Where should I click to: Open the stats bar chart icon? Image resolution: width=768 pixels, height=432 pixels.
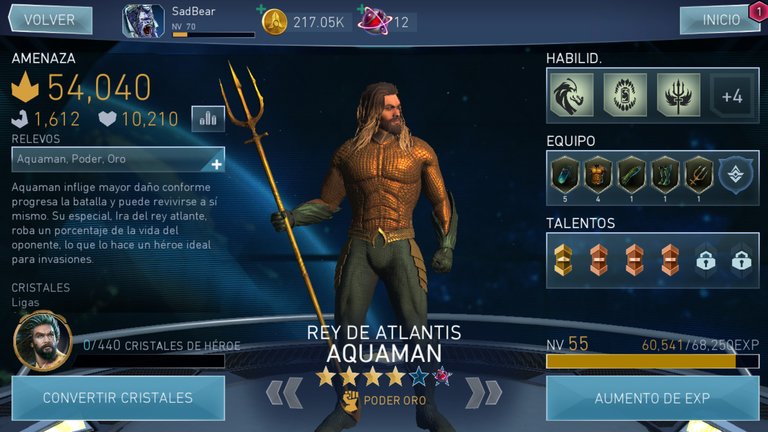(208, 119)
